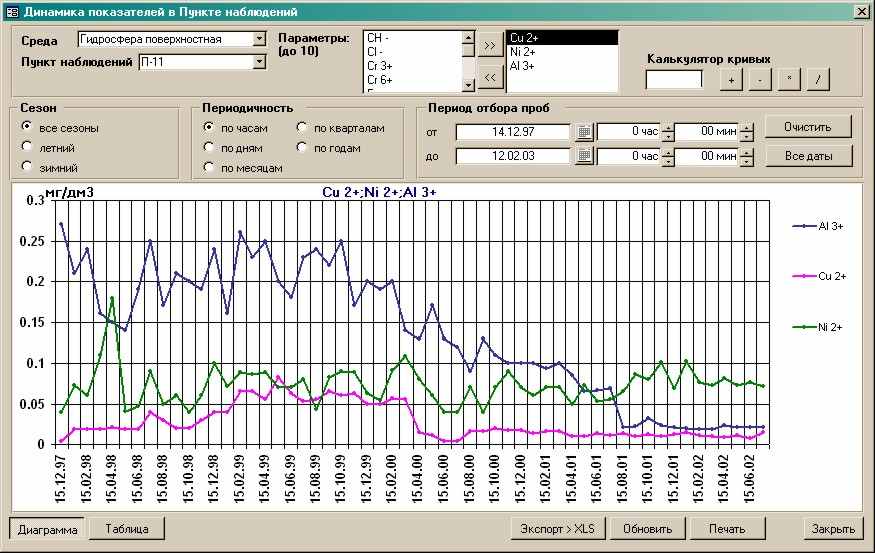Choose 'по месяцам' periodicity
Screen dimensions: 875x553
(208, 166)
